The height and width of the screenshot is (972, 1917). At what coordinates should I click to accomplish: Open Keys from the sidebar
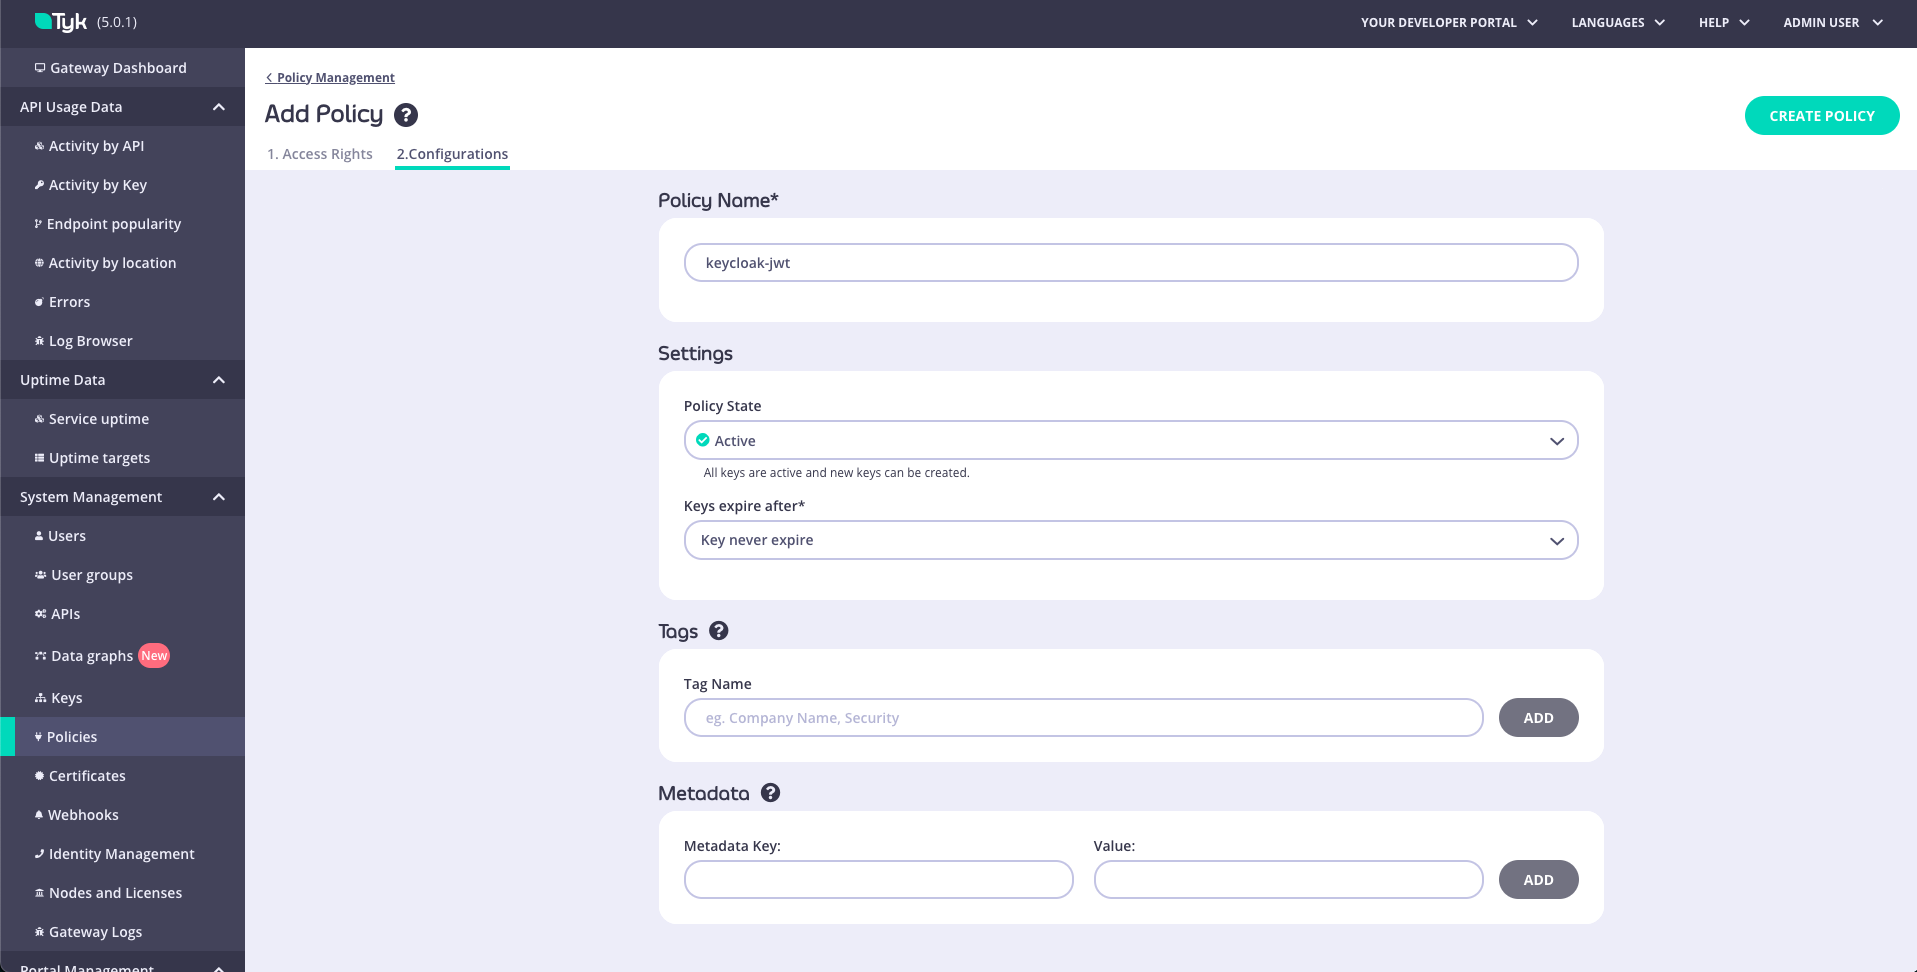click(66, 698)
